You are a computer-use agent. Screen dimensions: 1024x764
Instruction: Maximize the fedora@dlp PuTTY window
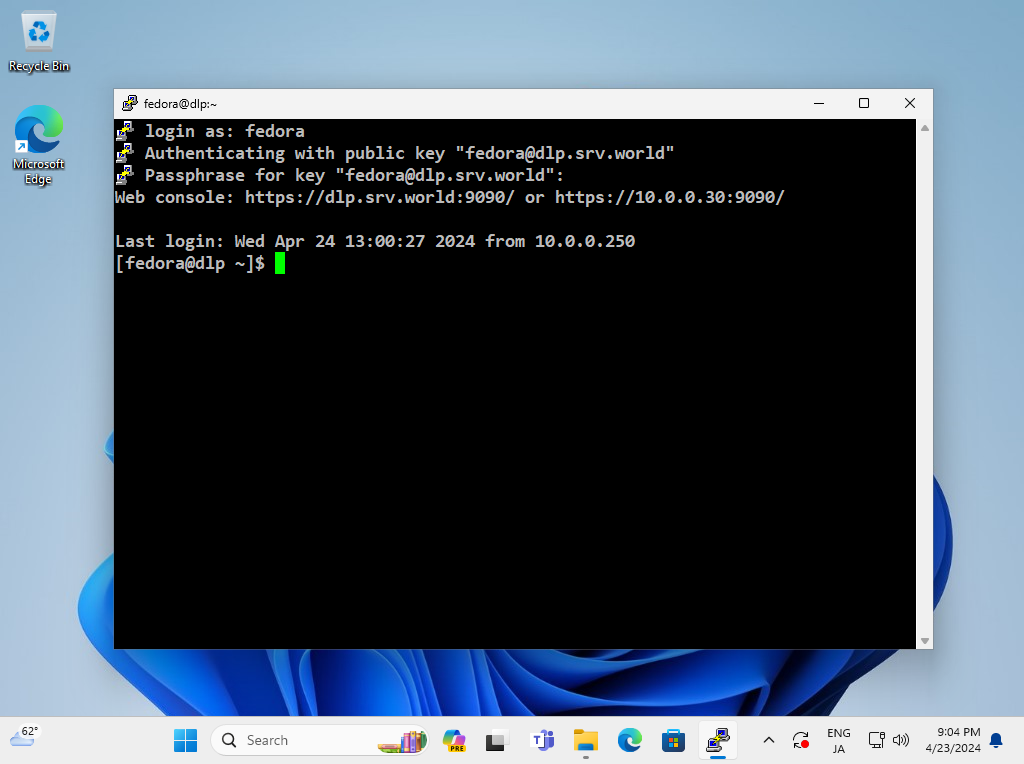[864, 103]
